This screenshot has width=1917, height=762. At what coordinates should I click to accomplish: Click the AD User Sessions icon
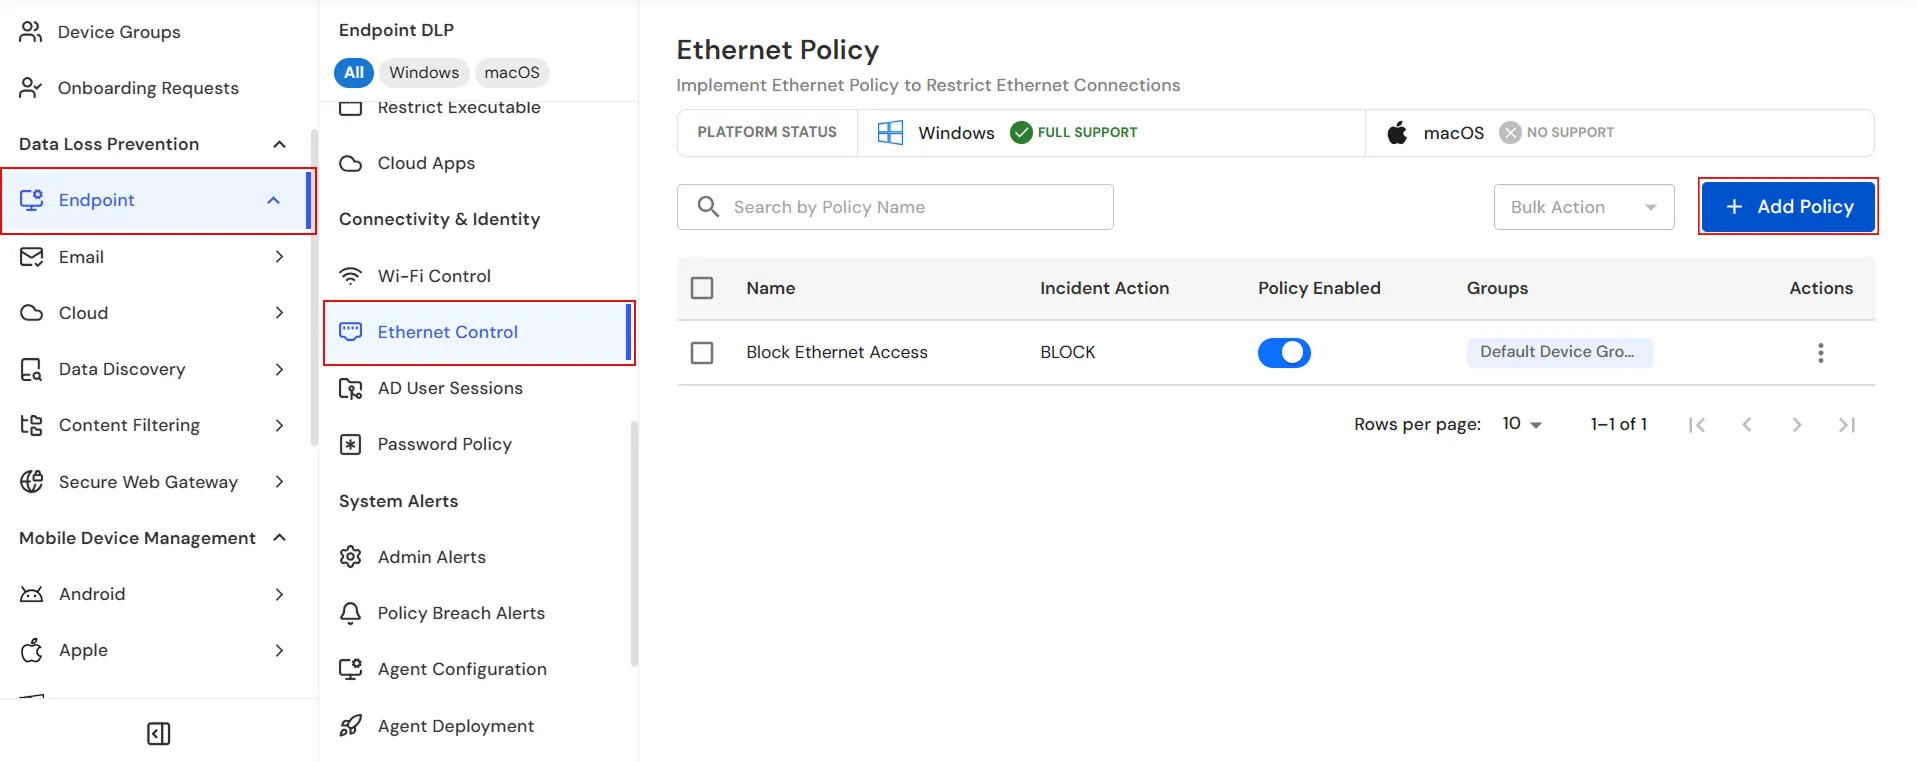pyautogui.click(x=350, y=388)
